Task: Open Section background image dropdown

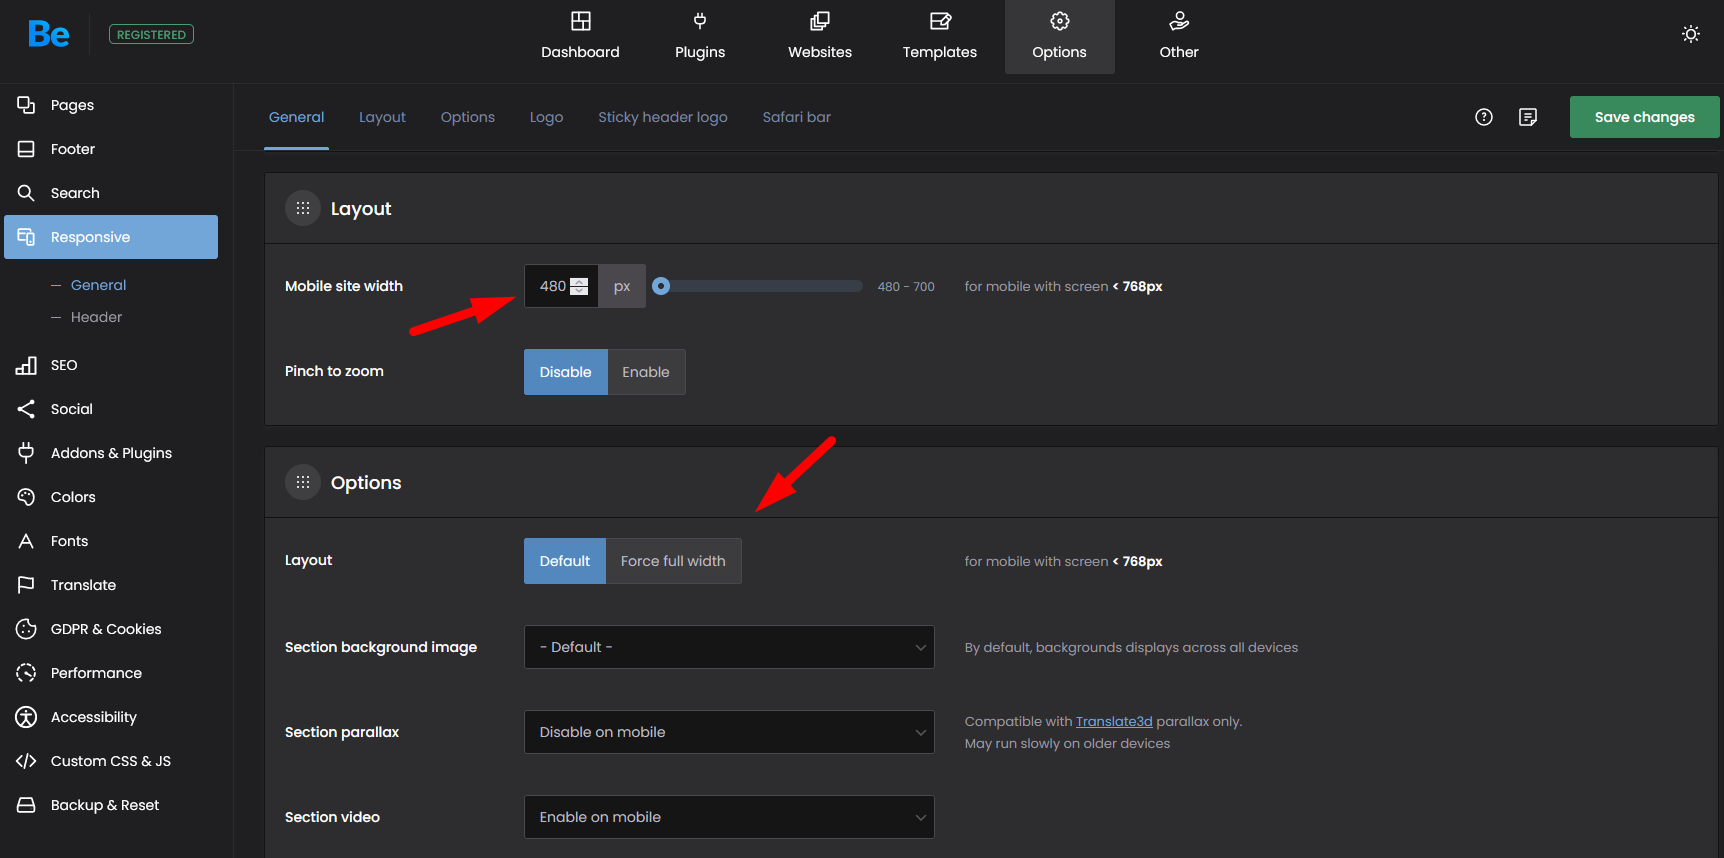Action: tap(729, 647)
